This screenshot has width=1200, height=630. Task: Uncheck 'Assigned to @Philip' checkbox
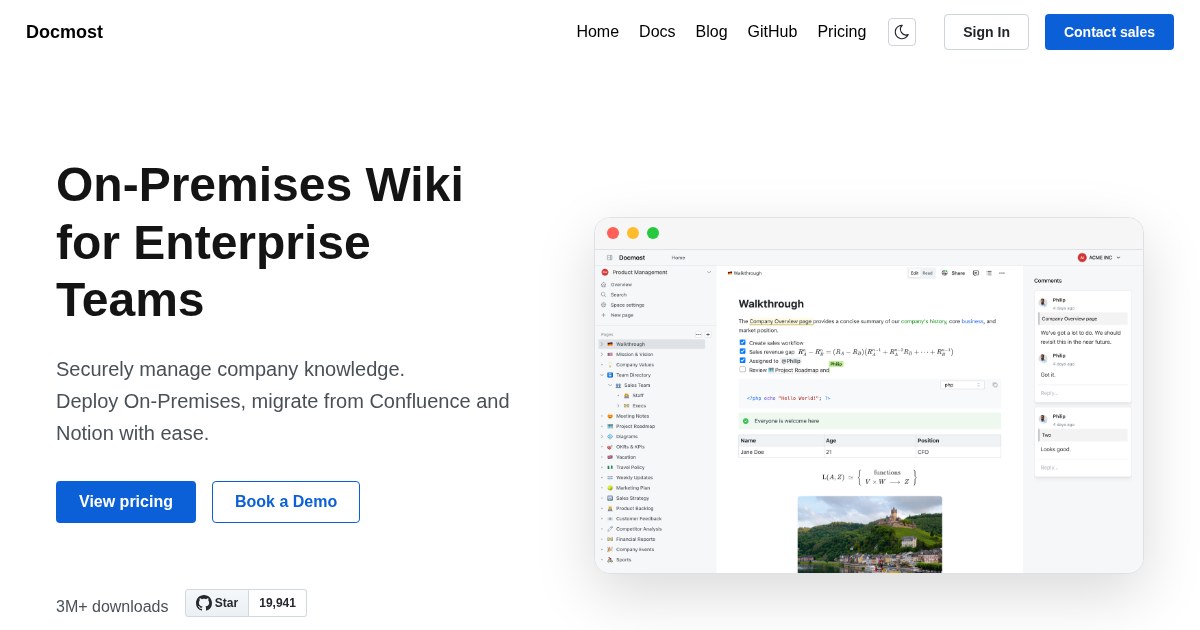click(x=742, y=360)
